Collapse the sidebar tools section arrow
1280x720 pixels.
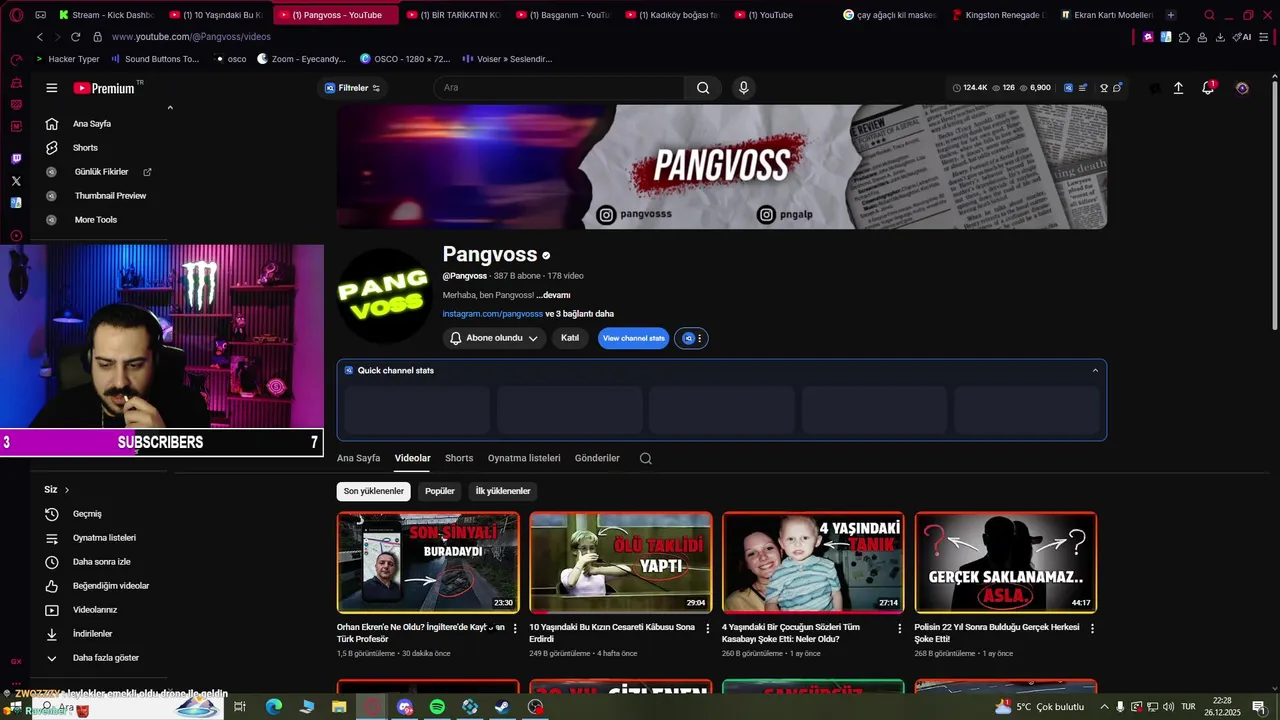pyautogui.click(x=170, y=108)
